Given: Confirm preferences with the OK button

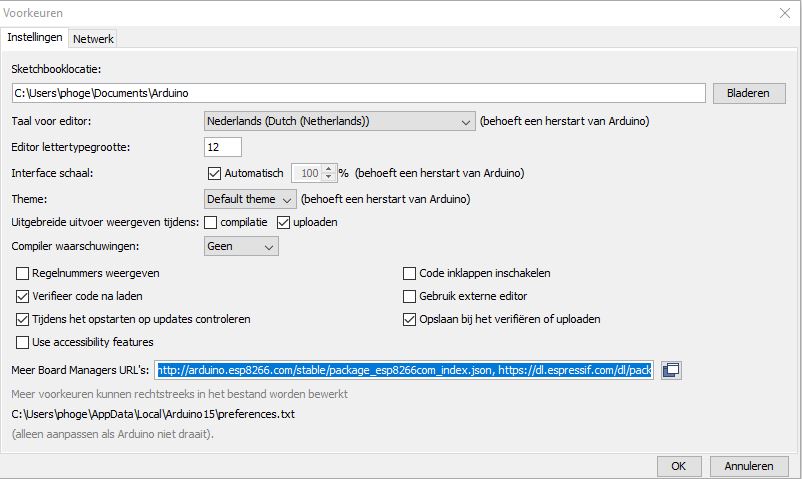Looking at the screenshot, I should coord(679,466).
